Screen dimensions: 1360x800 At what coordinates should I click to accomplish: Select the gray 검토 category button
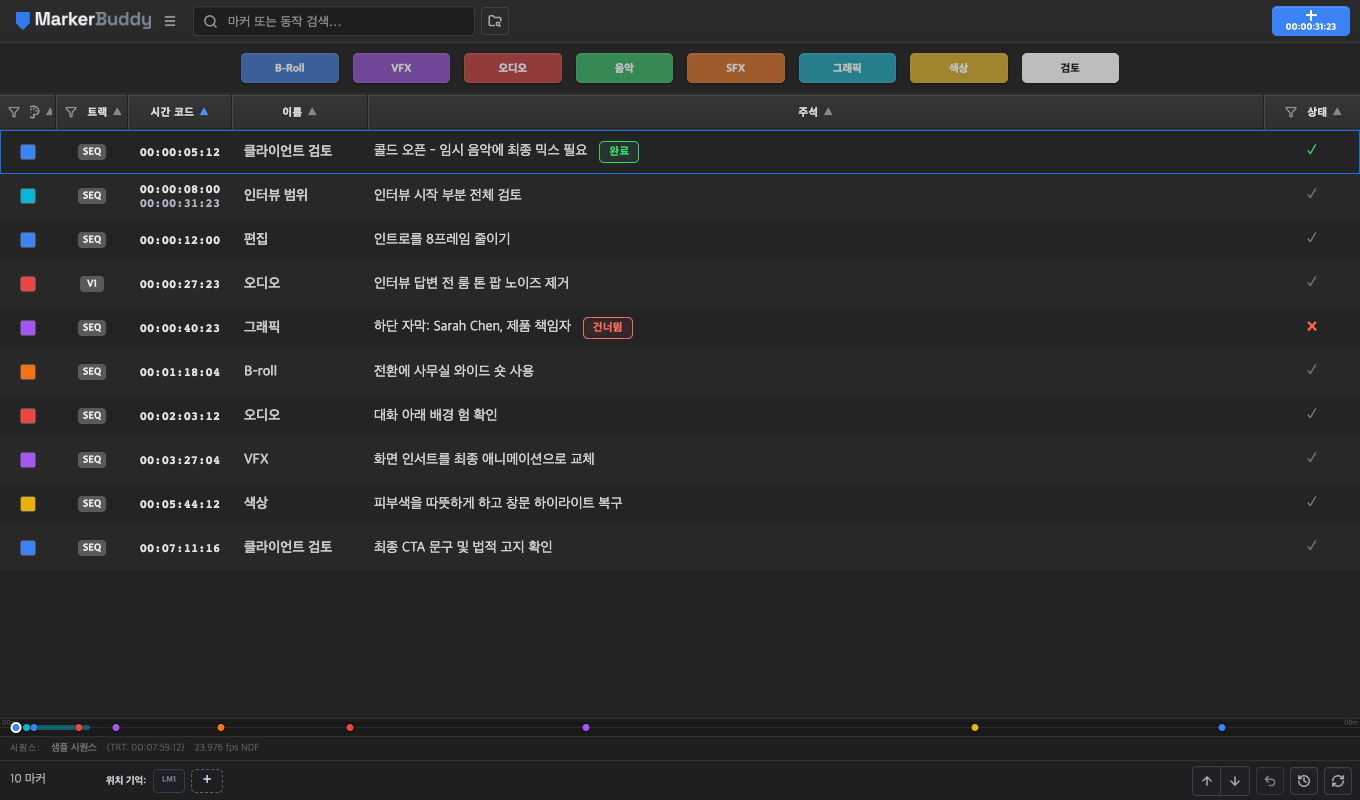[x=1070, y=68]
